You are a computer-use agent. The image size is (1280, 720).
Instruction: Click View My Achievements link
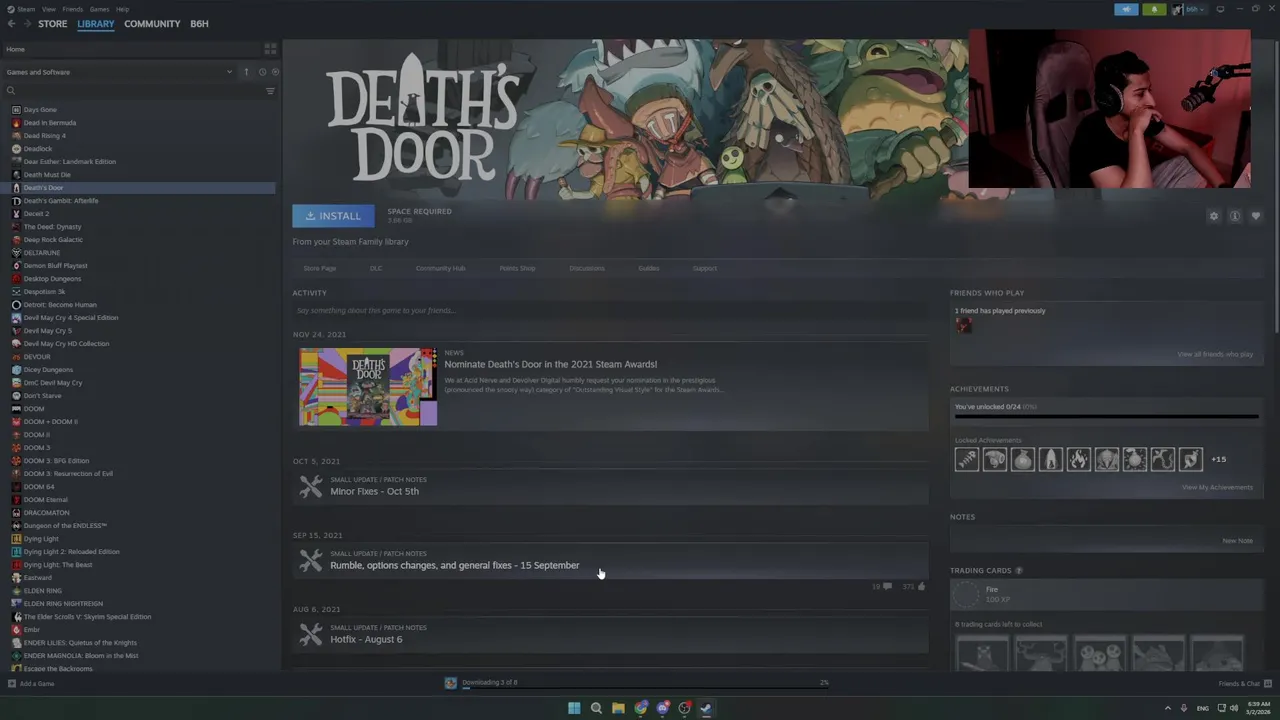pyautogui.click(x=1217, y=487)
